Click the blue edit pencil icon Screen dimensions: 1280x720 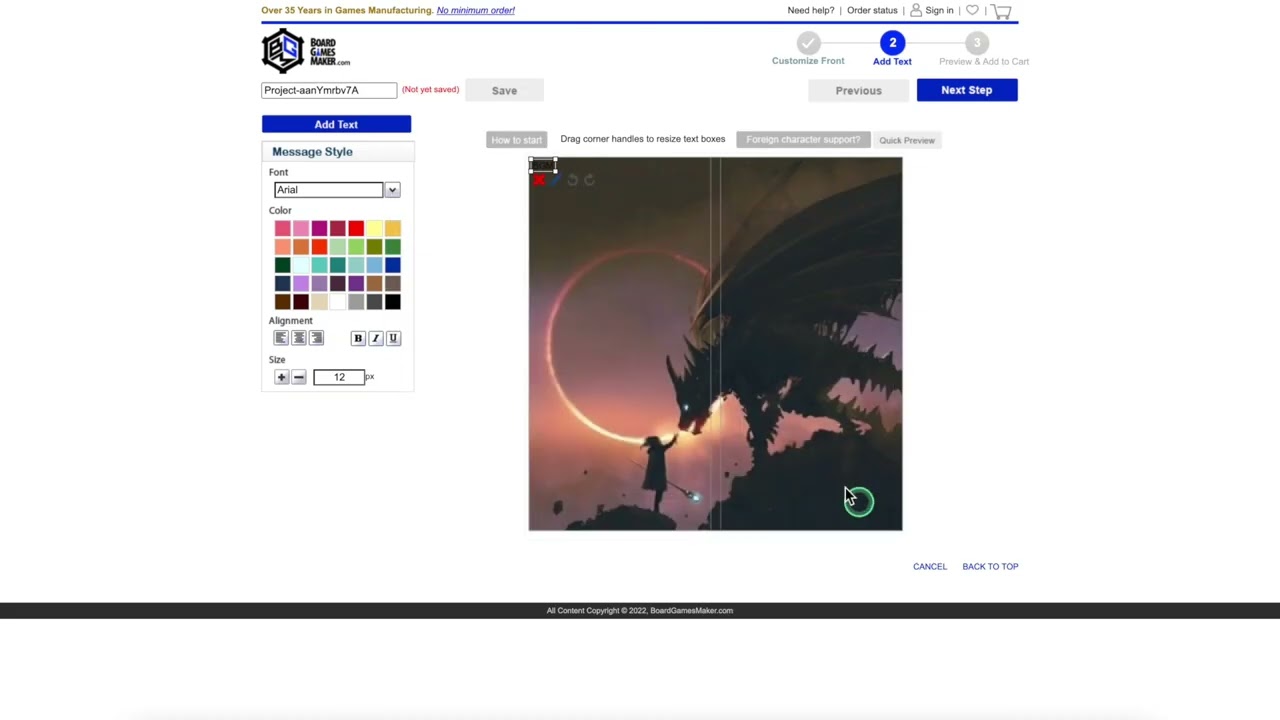[x=555, y=180]
